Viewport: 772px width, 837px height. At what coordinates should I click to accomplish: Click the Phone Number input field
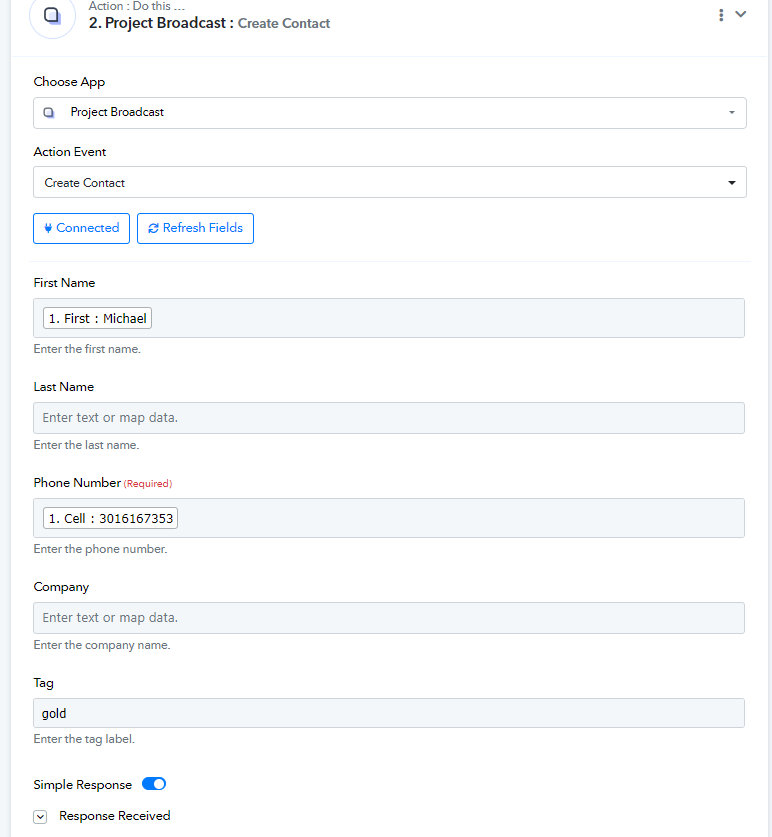click(389, 518)
